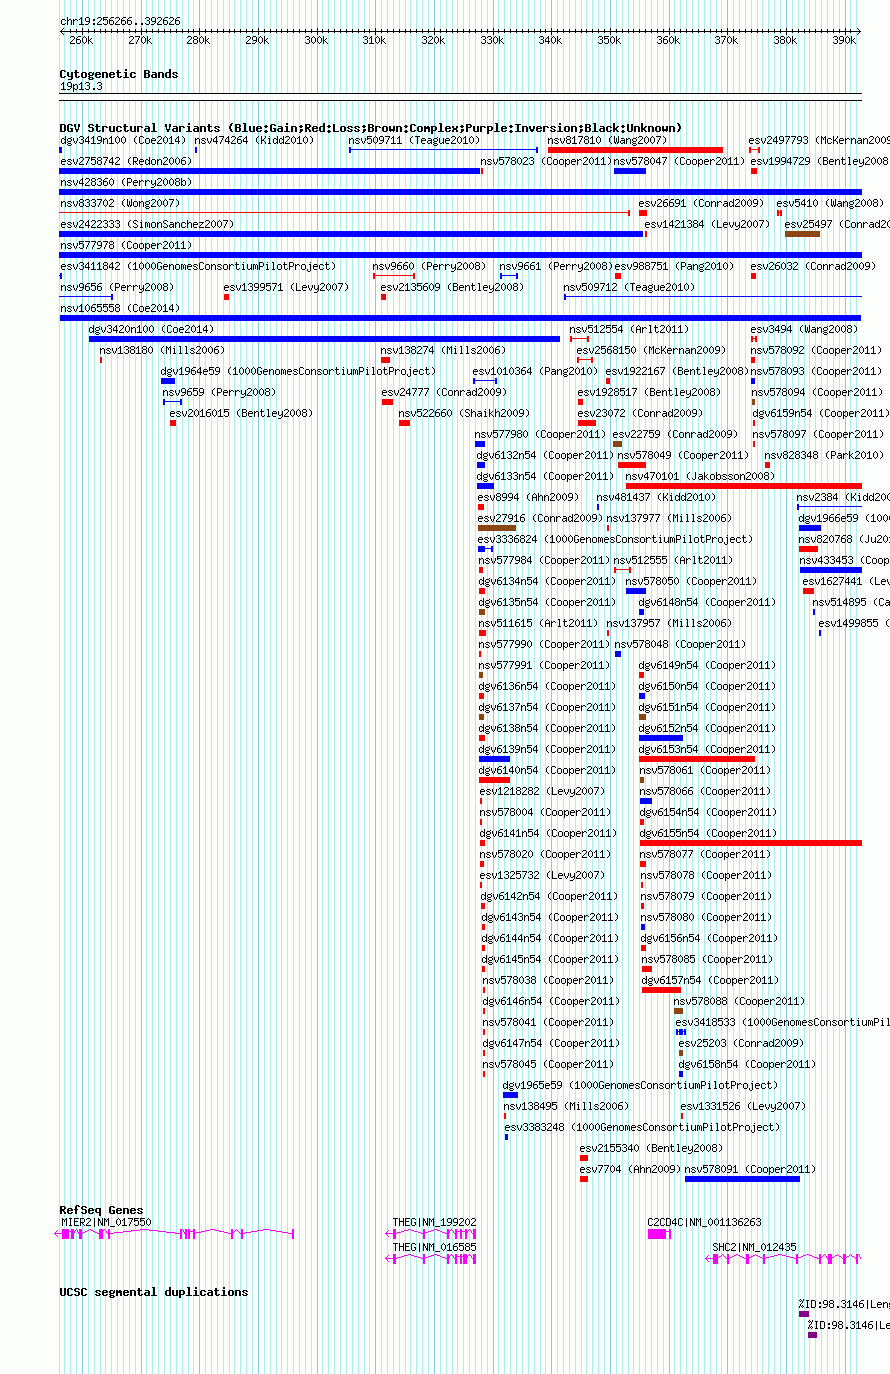Select the dgv1964e59 blue variant bar
Viewport: 890px width, 1374px height.
pyautogui.click(x=168, y=381)
